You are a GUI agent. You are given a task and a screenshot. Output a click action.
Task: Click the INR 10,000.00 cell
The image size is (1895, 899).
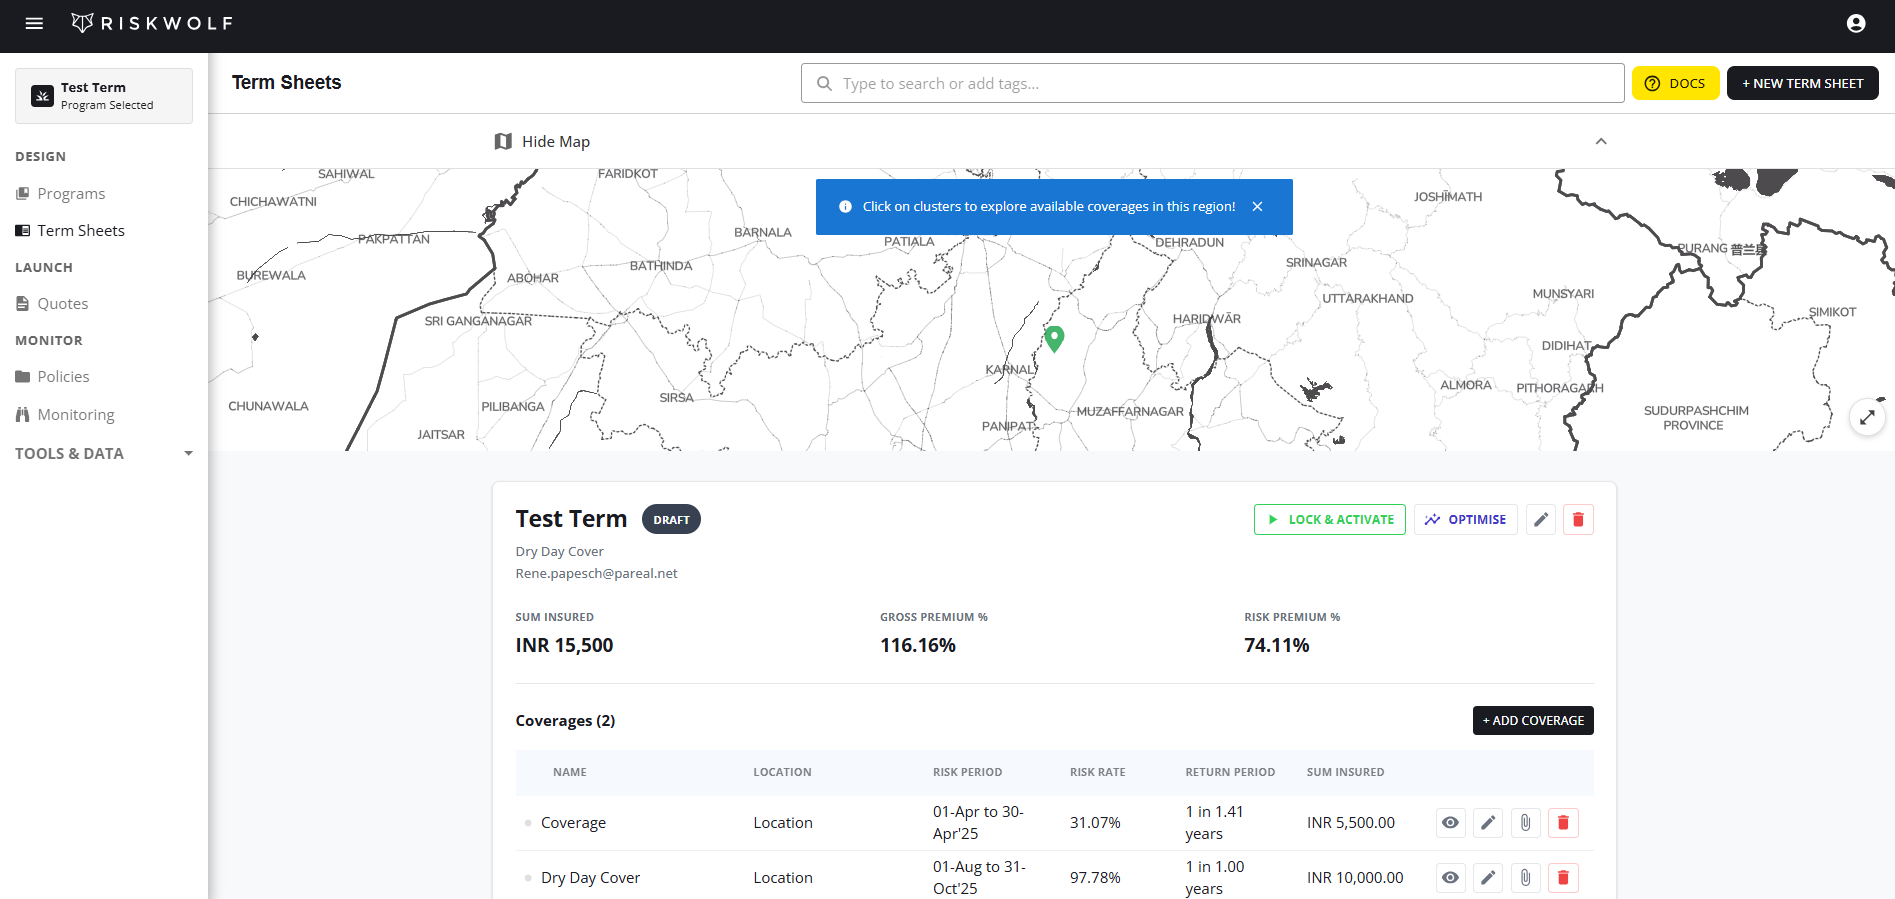point(1355,877)
